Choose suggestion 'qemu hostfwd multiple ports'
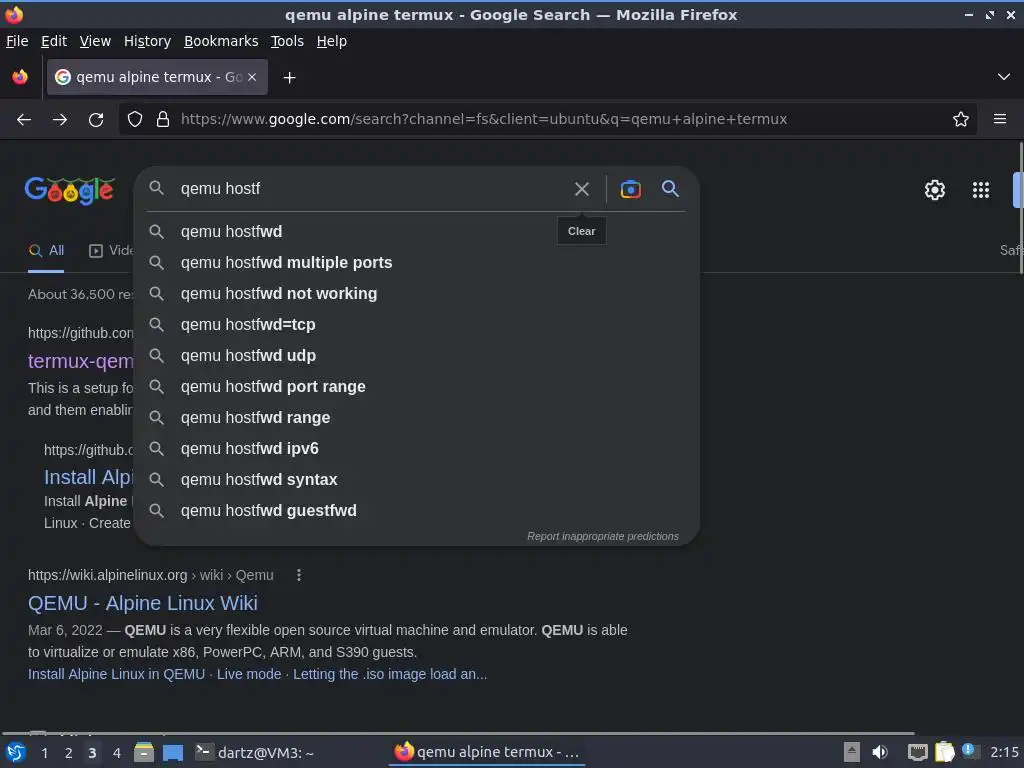The height and width of the screenshot is (768, 1024). pyautogui.click(x=417, y=263)
